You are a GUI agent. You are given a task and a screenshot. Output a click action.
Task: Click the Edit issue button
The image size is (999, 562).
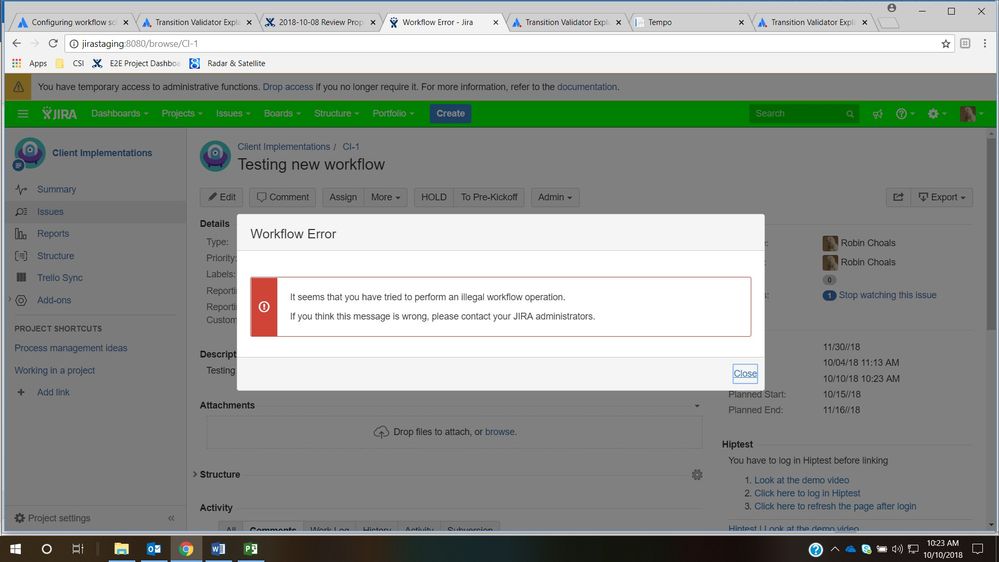(222, 197)
